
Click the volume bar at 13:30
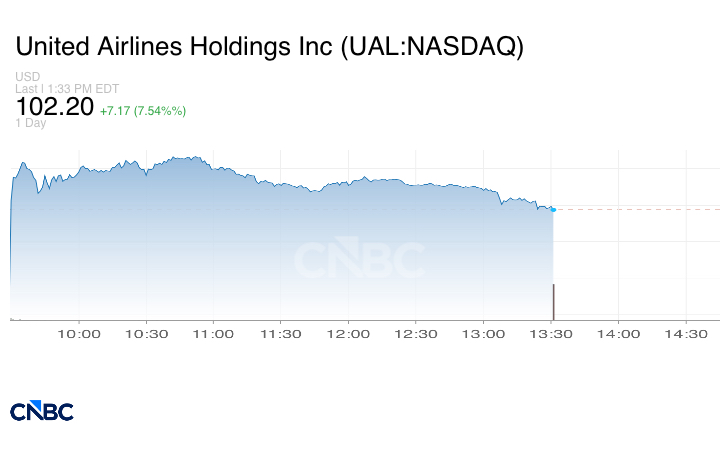[554, 302]
